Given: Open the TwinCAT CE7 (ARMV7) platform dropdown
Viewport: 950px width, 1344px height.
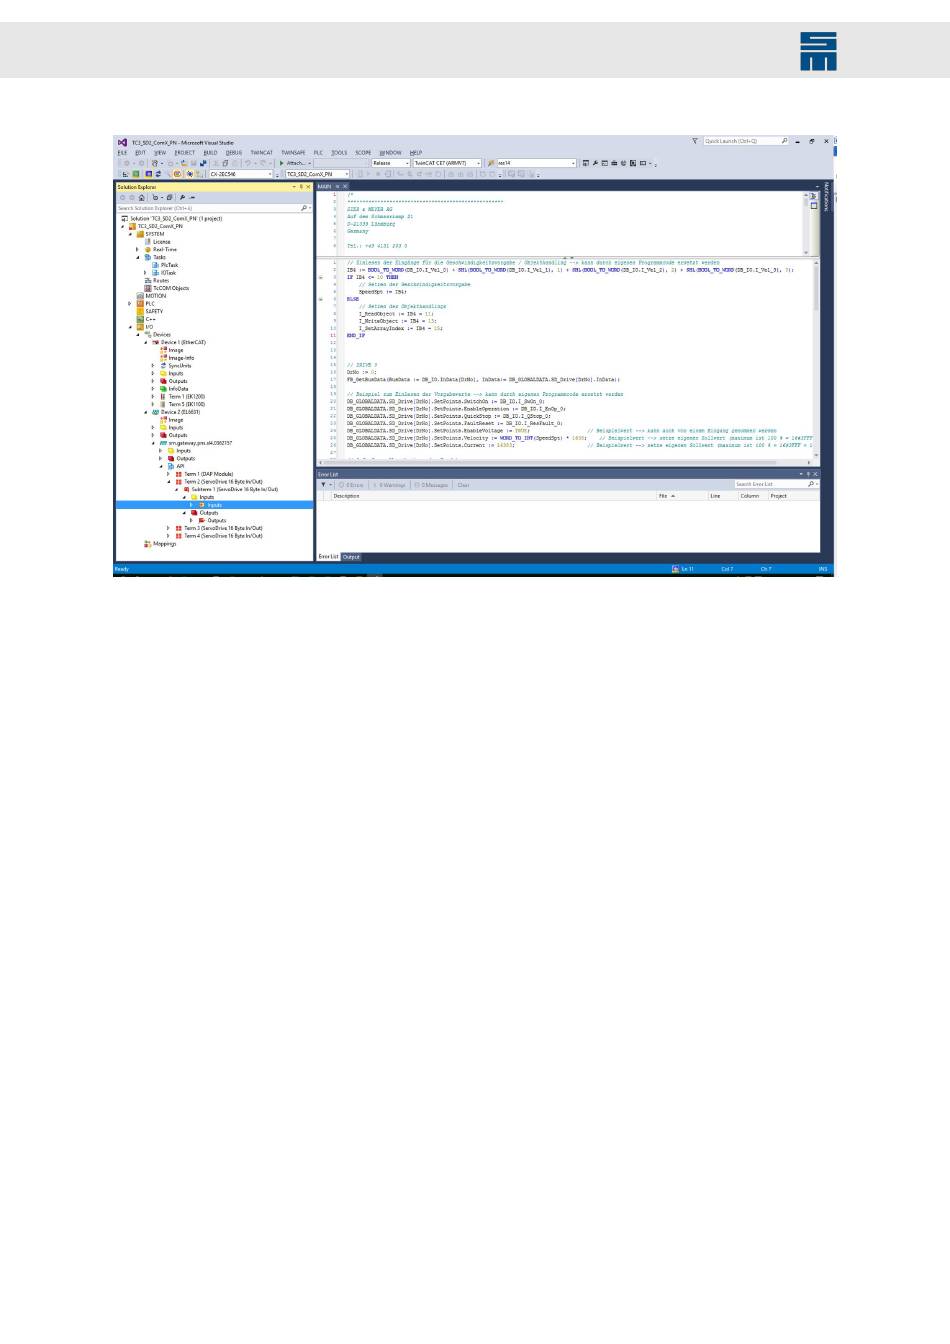Looking at the screenshot, I should pyautogui.click(x=447, y=163).
